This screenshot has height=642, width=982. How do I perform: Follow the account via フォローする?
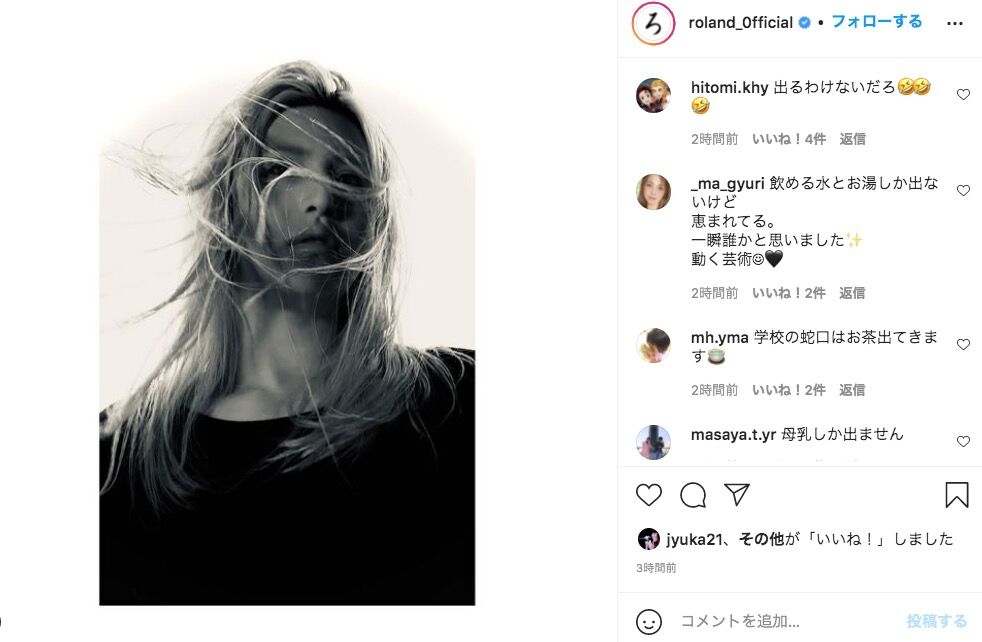[x=877, y=22]
